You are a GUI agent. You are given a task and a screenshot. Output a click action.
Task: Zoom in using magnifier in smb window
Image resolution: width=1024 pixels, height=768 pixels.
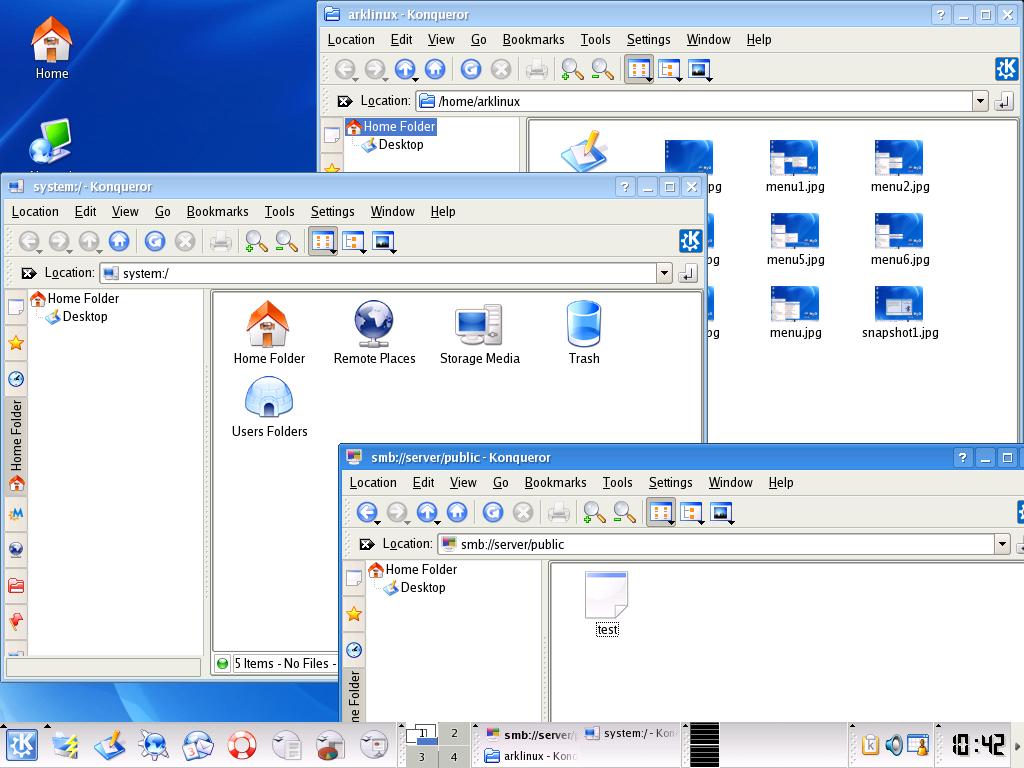[x=594, y=513]
